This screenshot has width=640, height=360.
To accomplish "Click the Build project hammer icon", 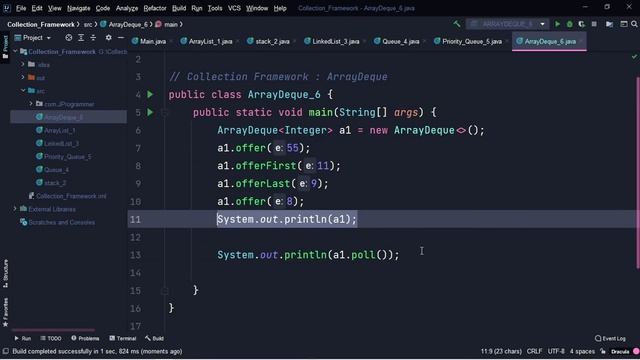I will coord(457,24).
